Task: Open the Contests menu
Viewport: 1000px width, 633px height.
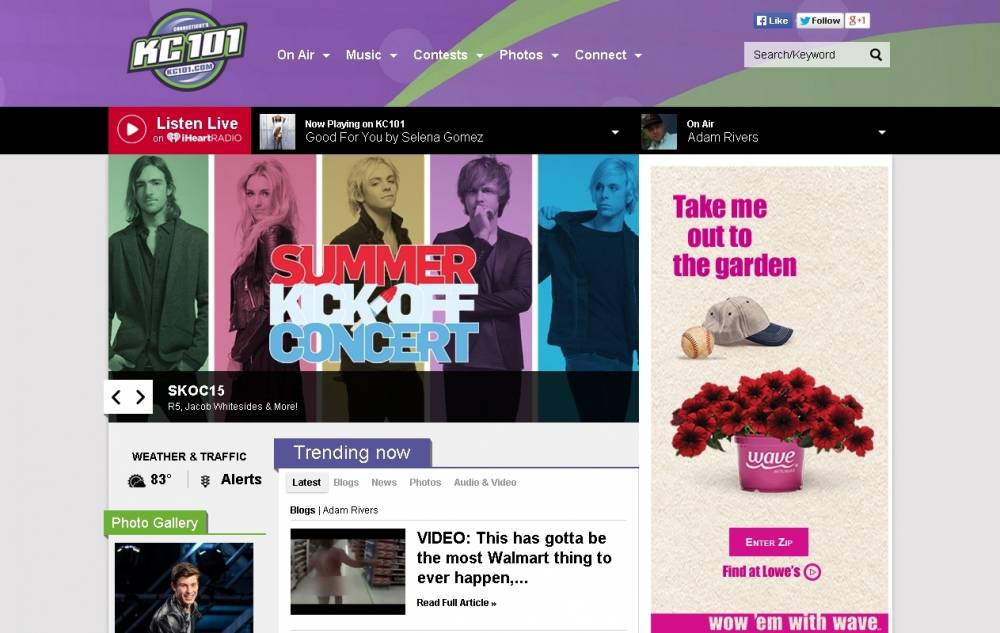Action: click(448, 55)
